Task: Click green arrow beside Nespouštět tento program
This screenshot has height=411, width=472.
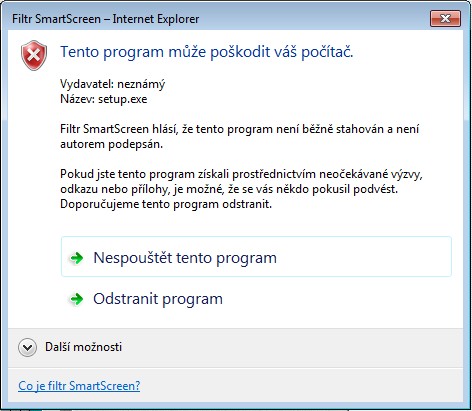Action: (77, 258)
